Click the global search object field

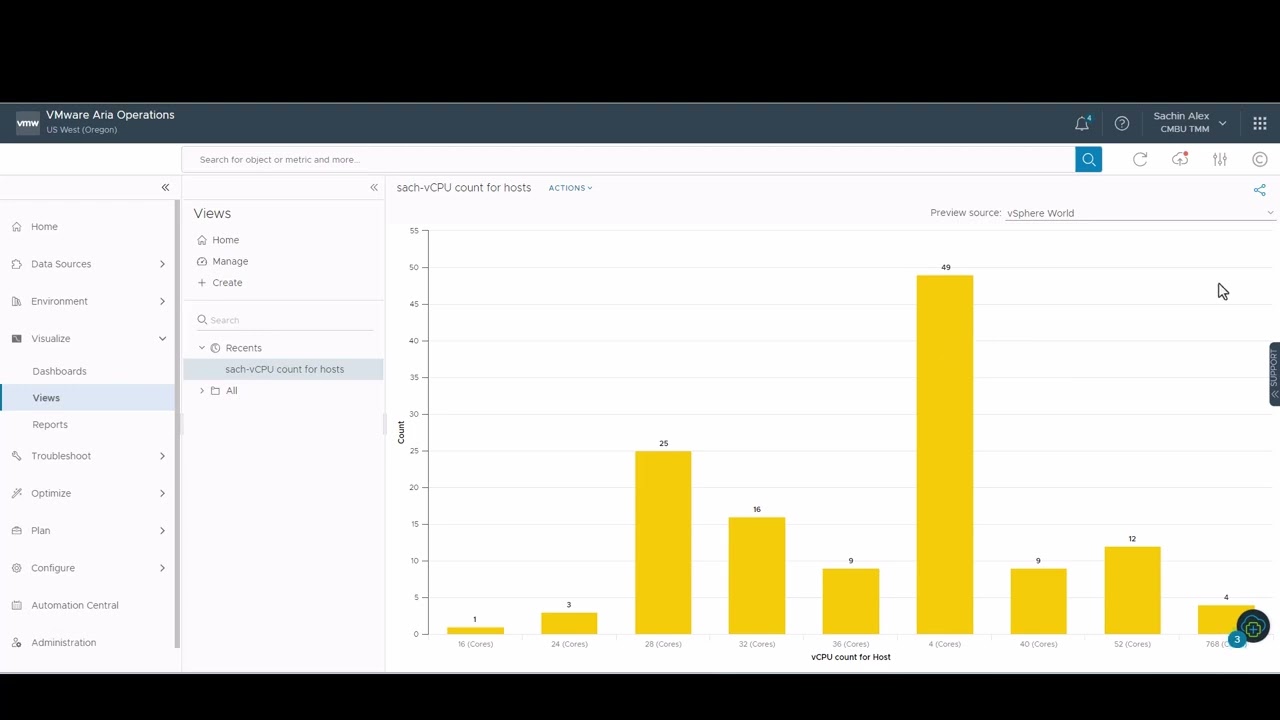630,159
